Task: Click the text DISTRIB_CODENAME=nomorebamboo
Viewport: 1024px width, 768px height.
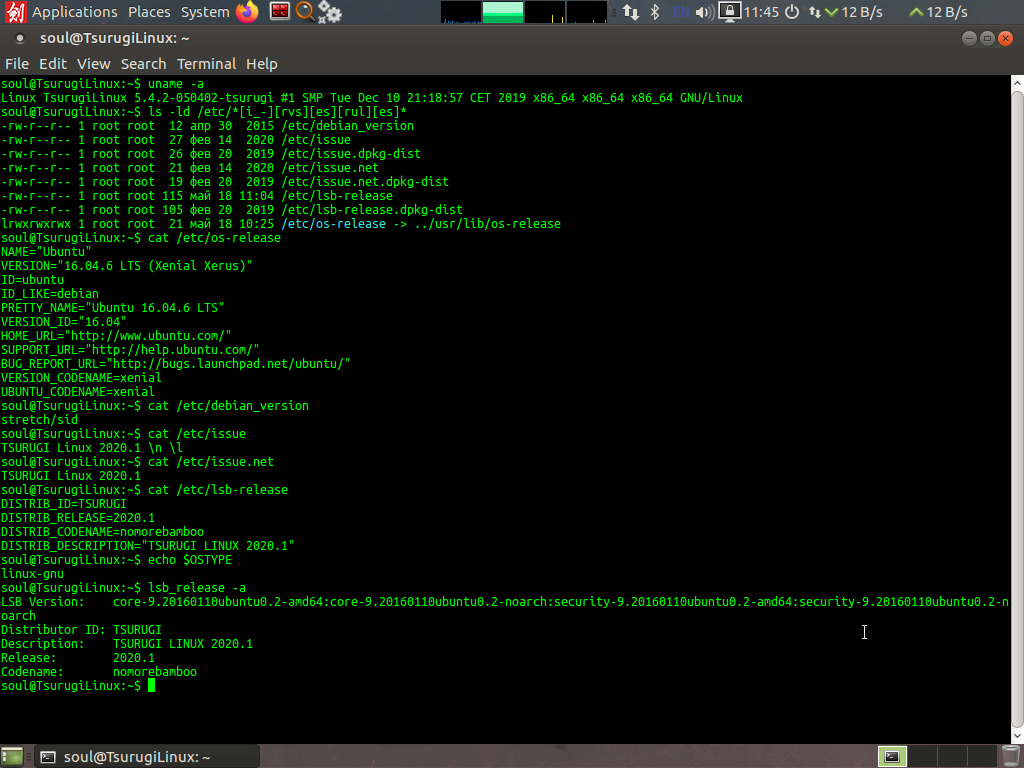Action: pyautogui.click(x=103, y=532)
